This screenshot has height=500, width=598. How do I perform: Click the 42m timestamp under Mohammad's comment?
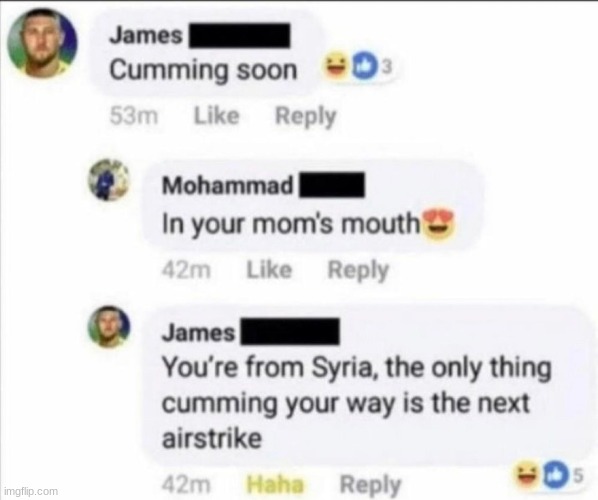tap(186, 270)
